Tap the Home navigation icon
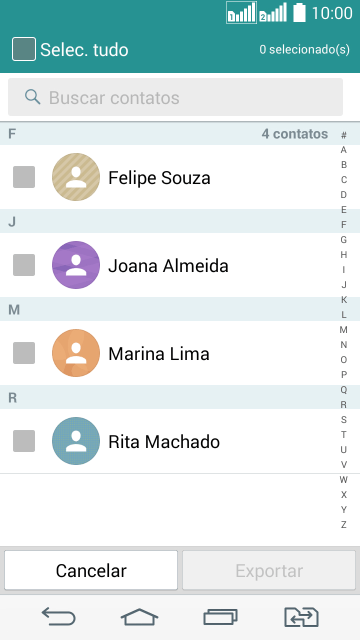Viewport: 360px width, 640px height. (139, 616)
